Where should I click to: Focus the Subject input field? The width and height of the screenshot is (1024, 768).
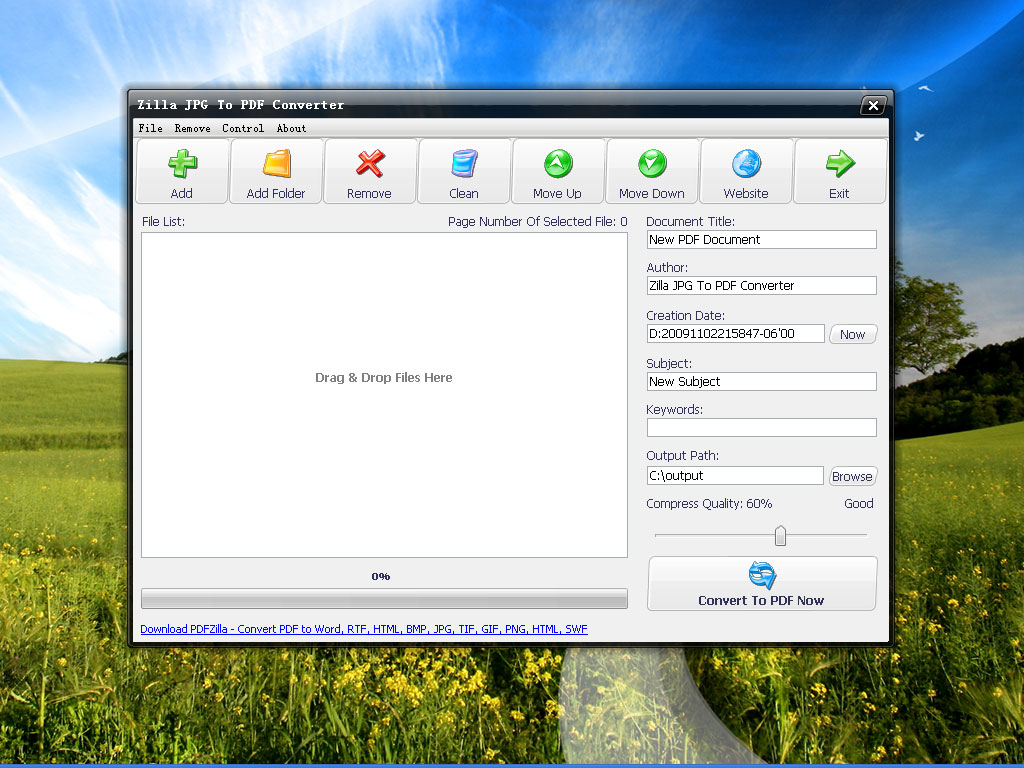(761, 381)
